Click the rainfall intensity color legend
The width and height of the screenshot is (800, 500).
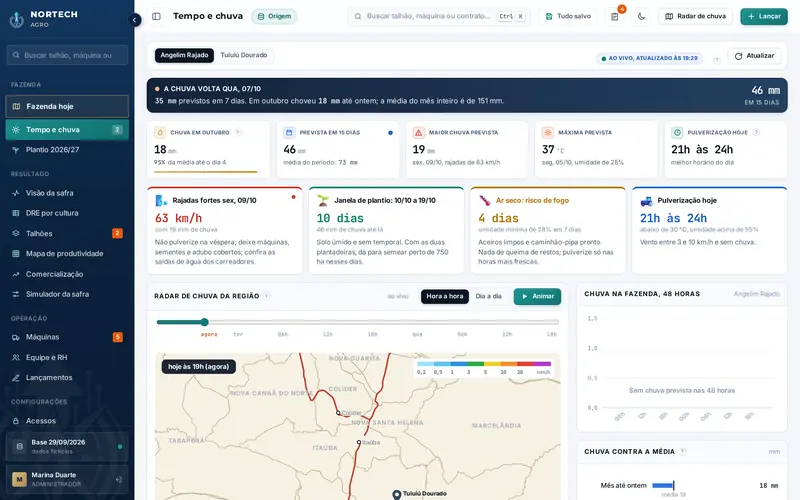tap(484, 367)
